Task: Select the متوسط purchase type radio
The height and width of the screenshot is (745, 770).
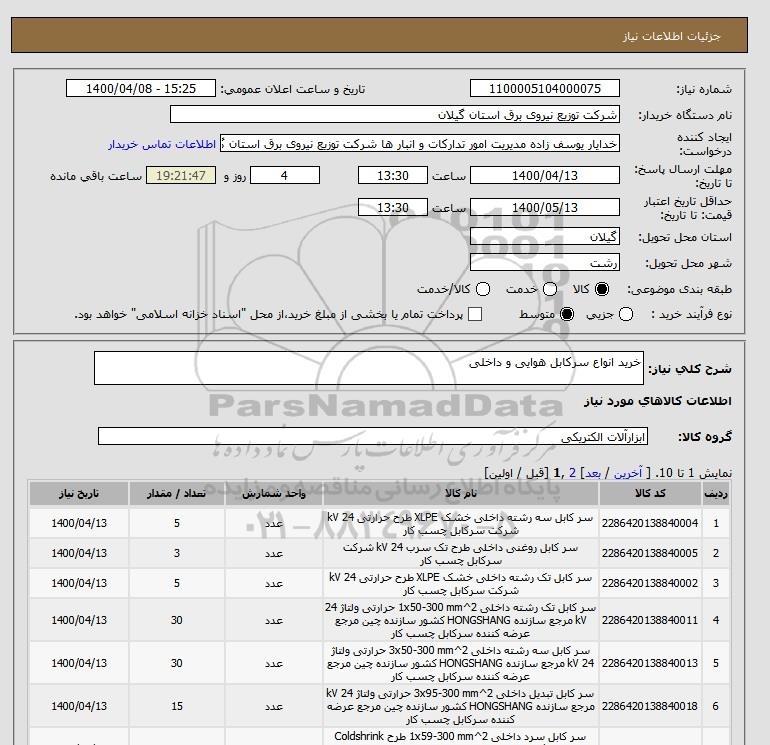Action: click(x=567, y=314)
